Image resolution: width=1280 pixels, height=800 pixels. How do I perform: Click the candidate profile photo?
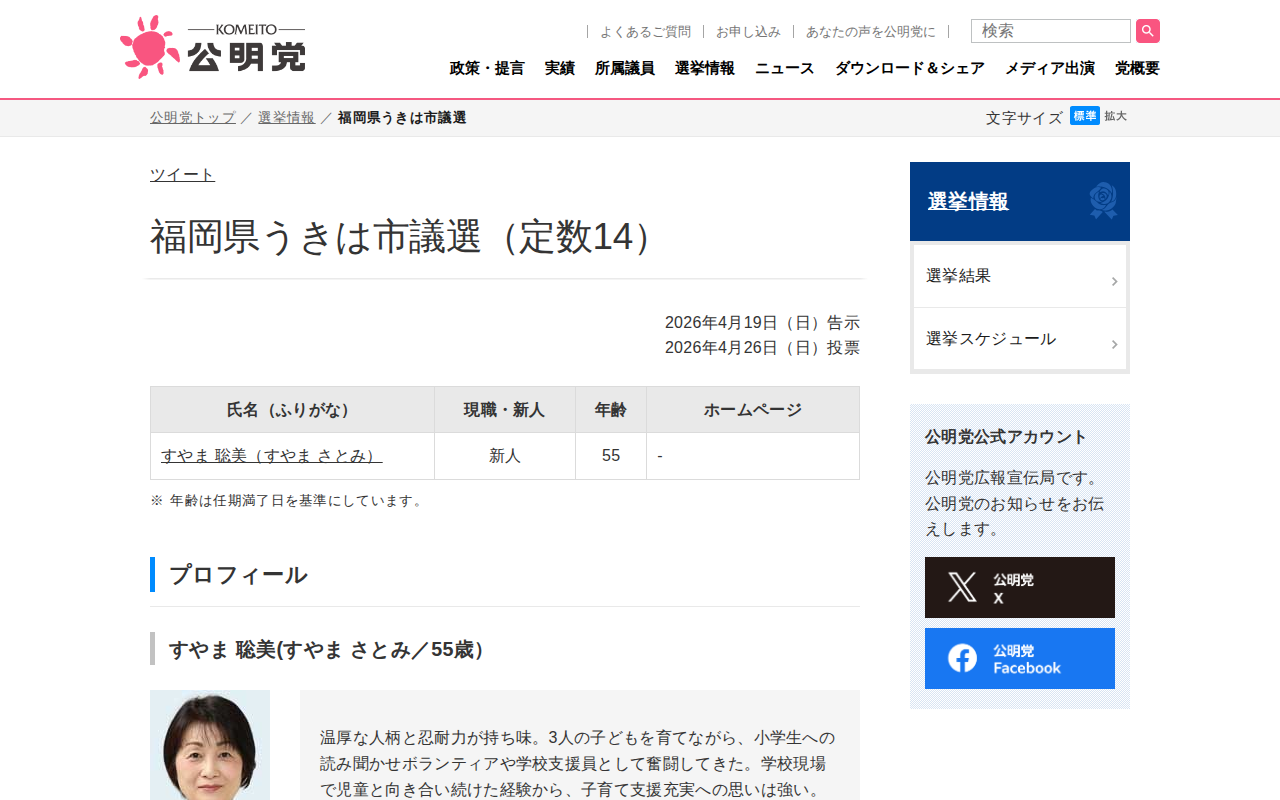tap(210, 745)
